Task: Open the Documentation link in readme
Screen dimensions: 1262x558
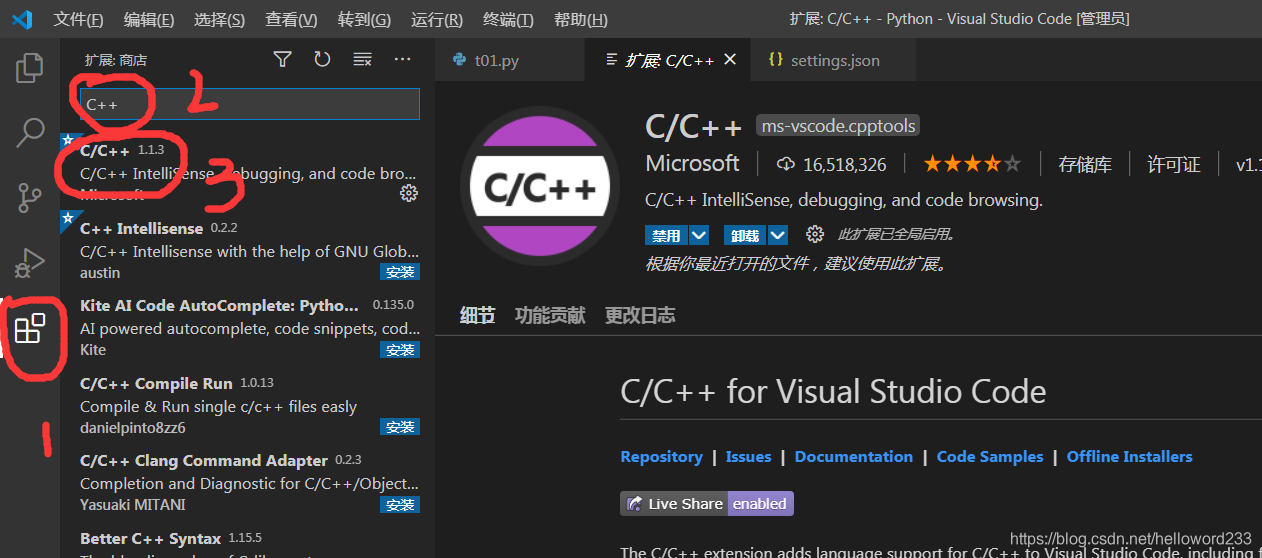Action: tap(854, 457)
